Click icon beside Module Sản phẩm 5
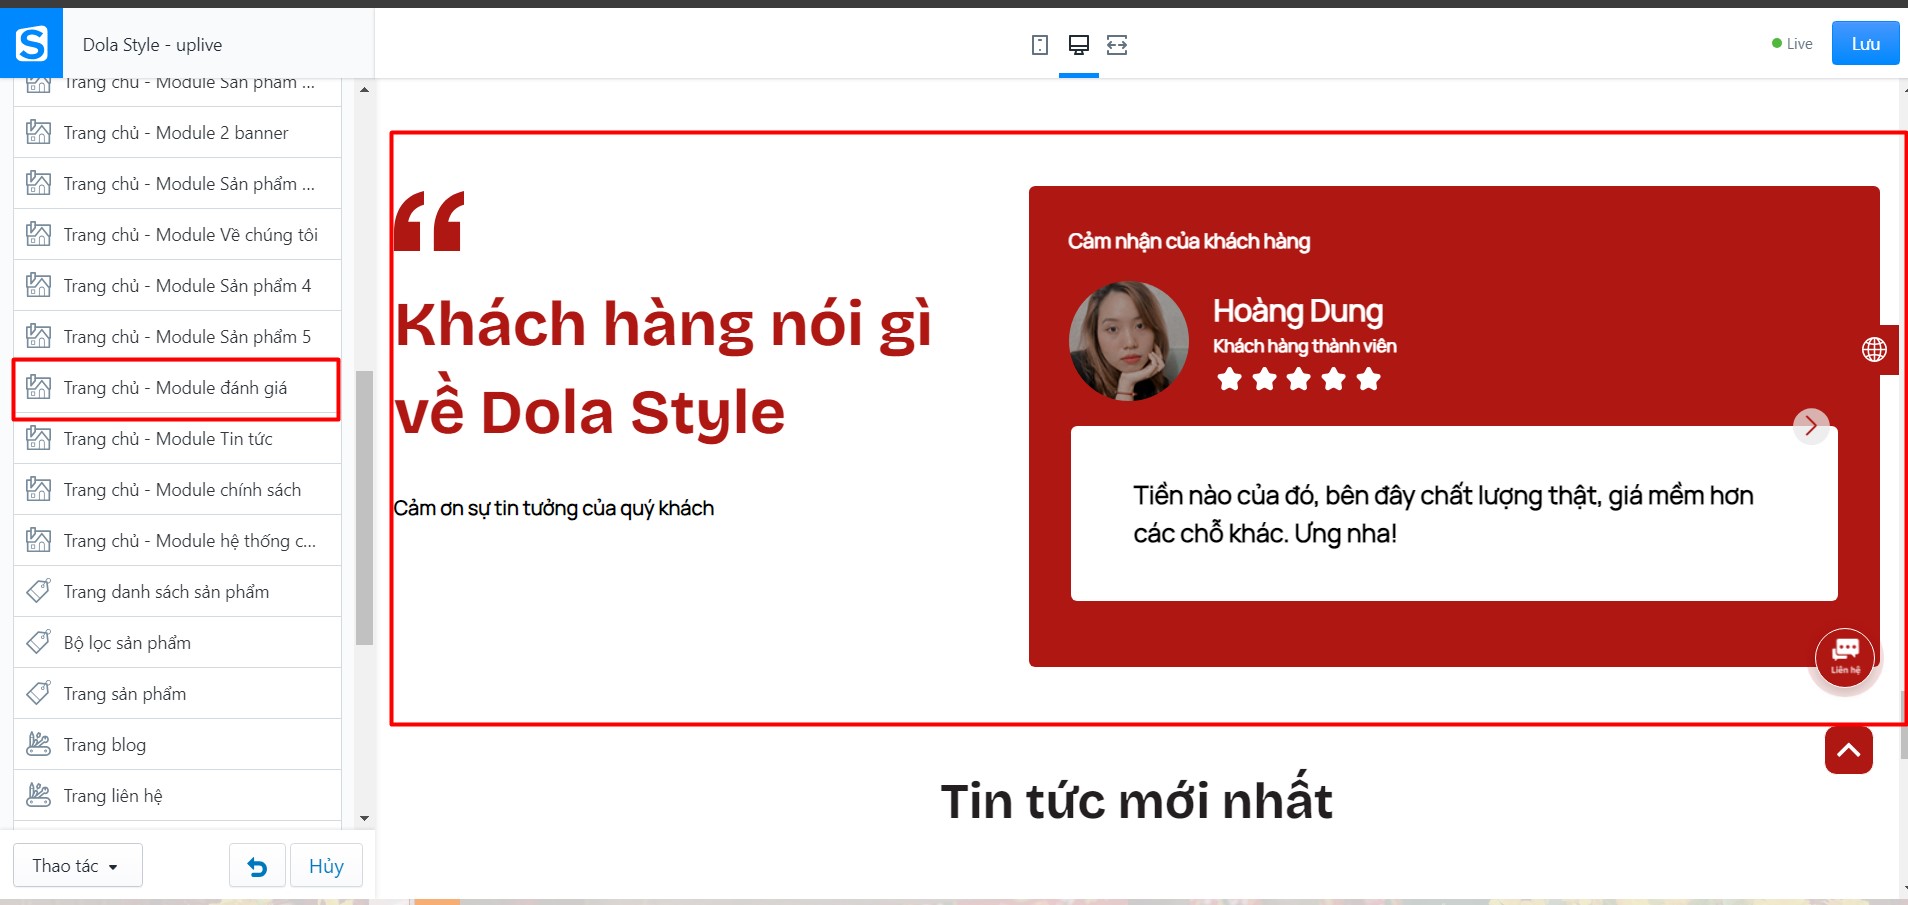The image size is (1908, 905). point(38,336)
